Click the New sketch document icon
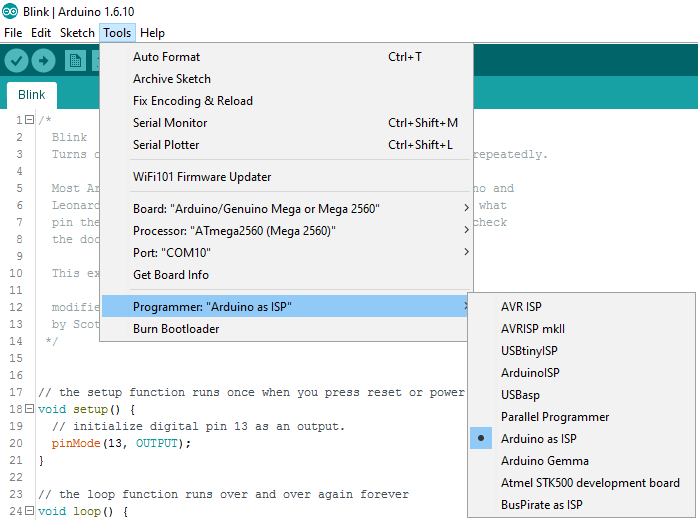Screen dimensions: 698x520 click(x=75, y=61)
